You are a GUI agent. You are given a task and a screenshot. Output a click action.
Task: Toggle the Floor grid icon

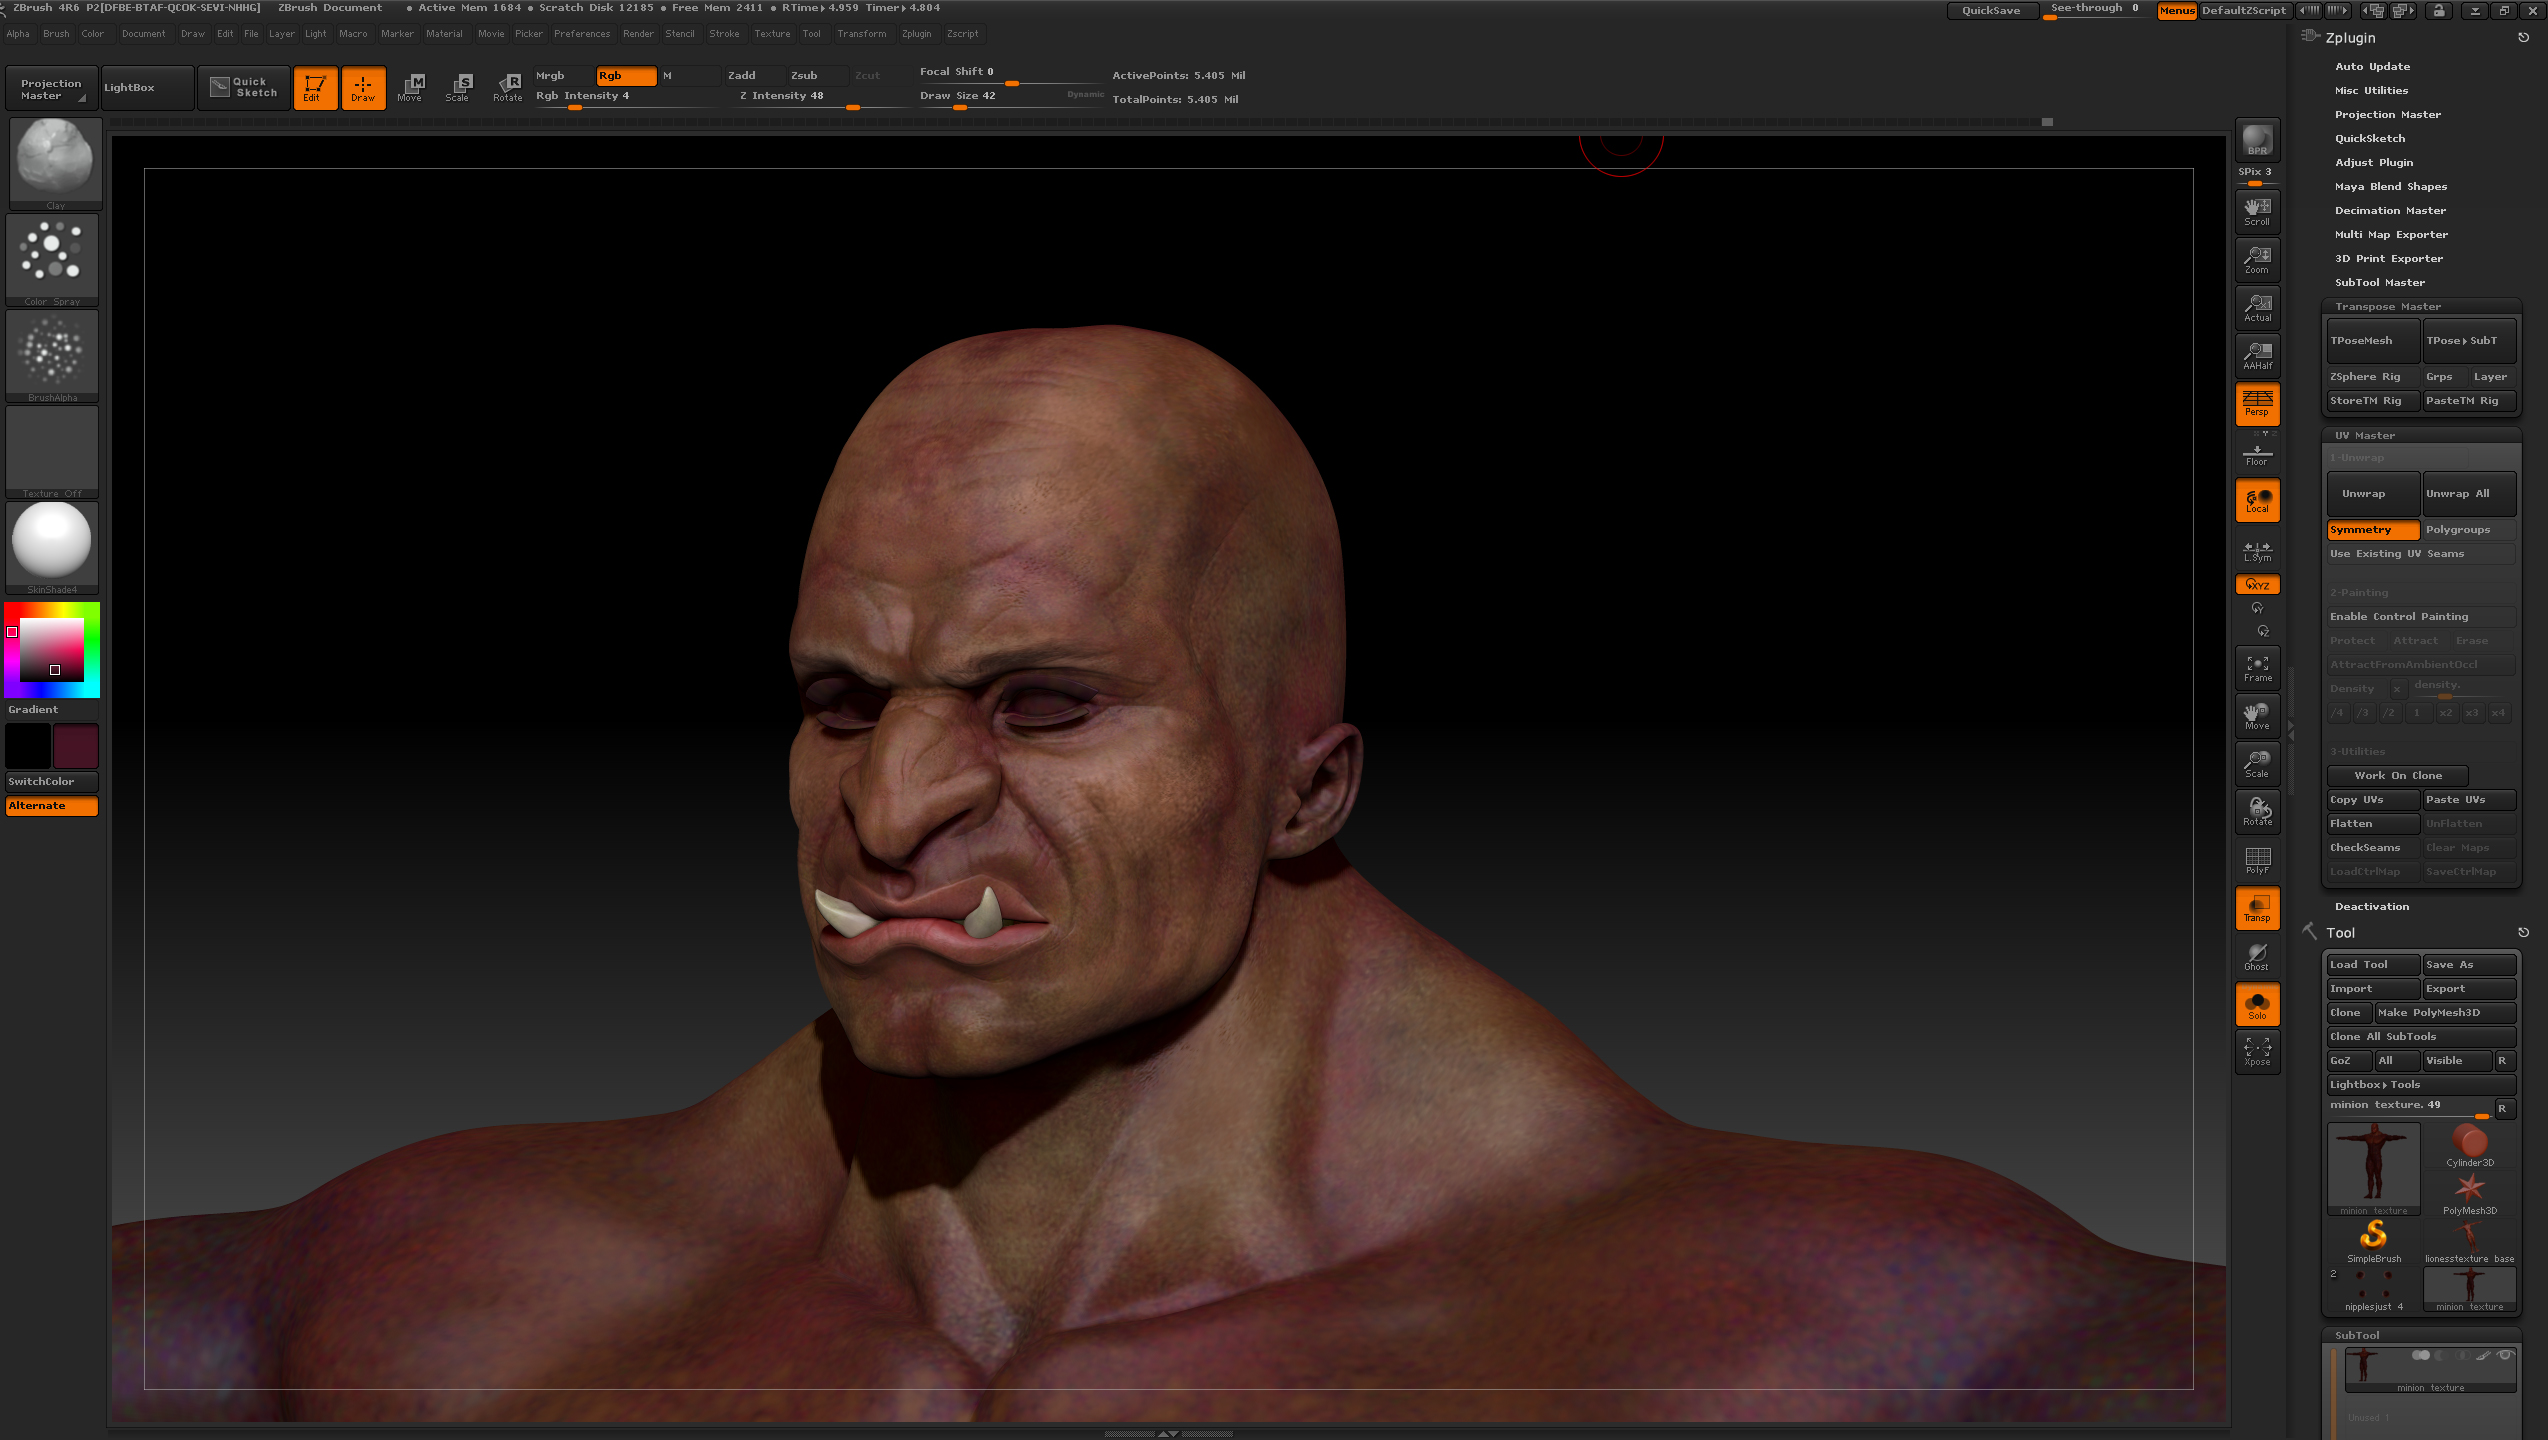click(2257, 454)
